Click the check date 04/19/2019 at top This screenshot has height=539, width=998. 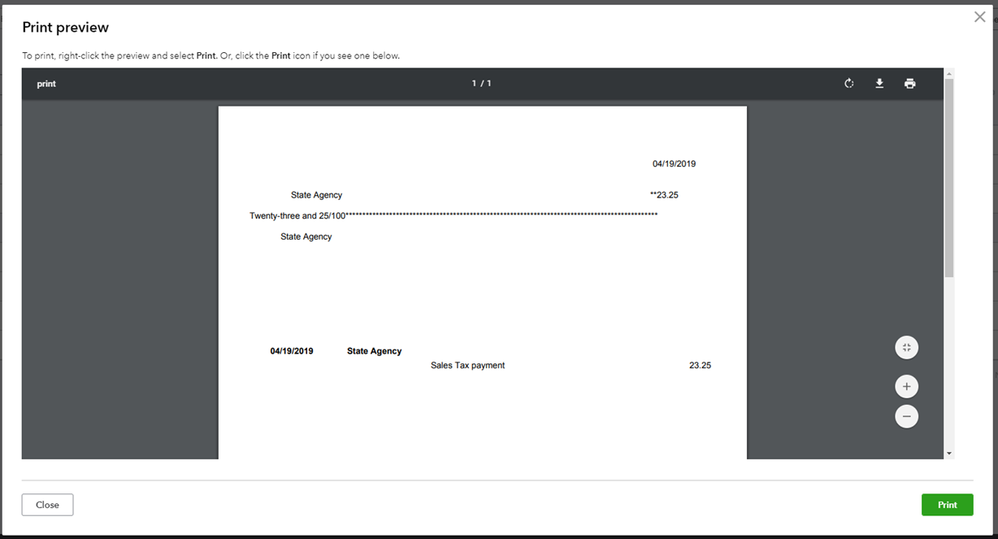pos(674,164)
